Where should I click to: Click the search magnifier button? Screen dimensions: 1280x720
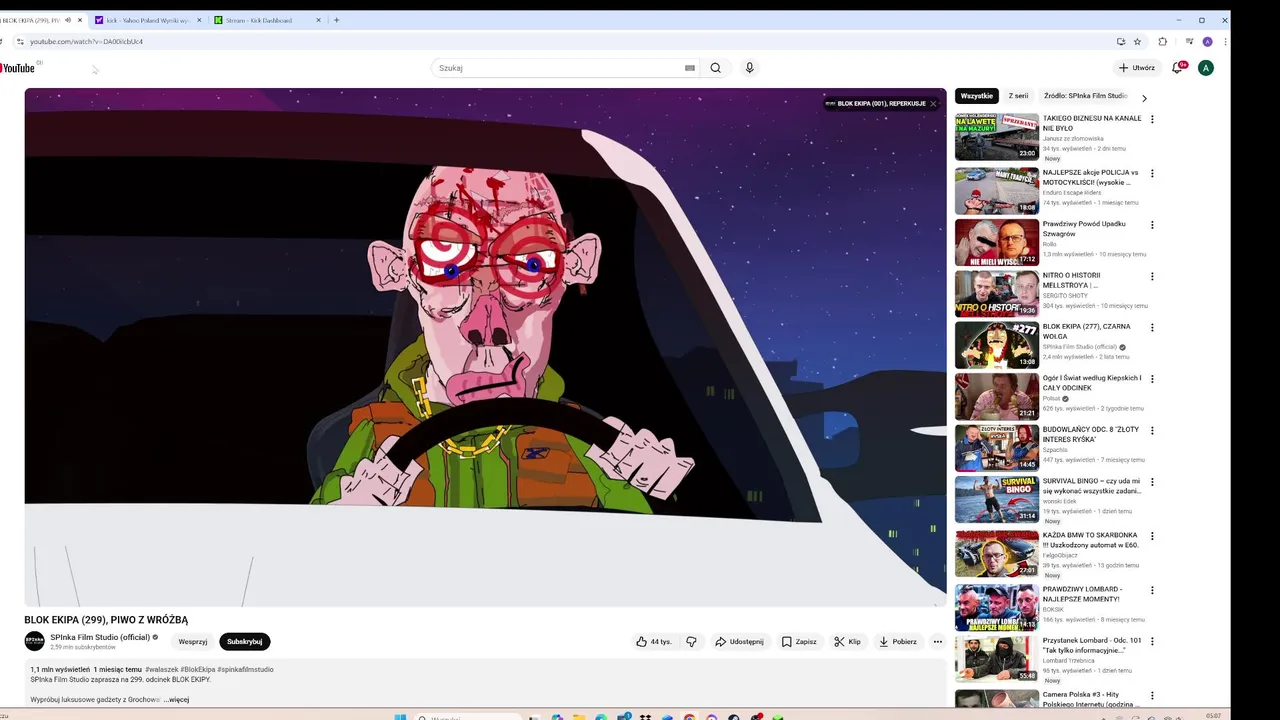coord(715,68)
